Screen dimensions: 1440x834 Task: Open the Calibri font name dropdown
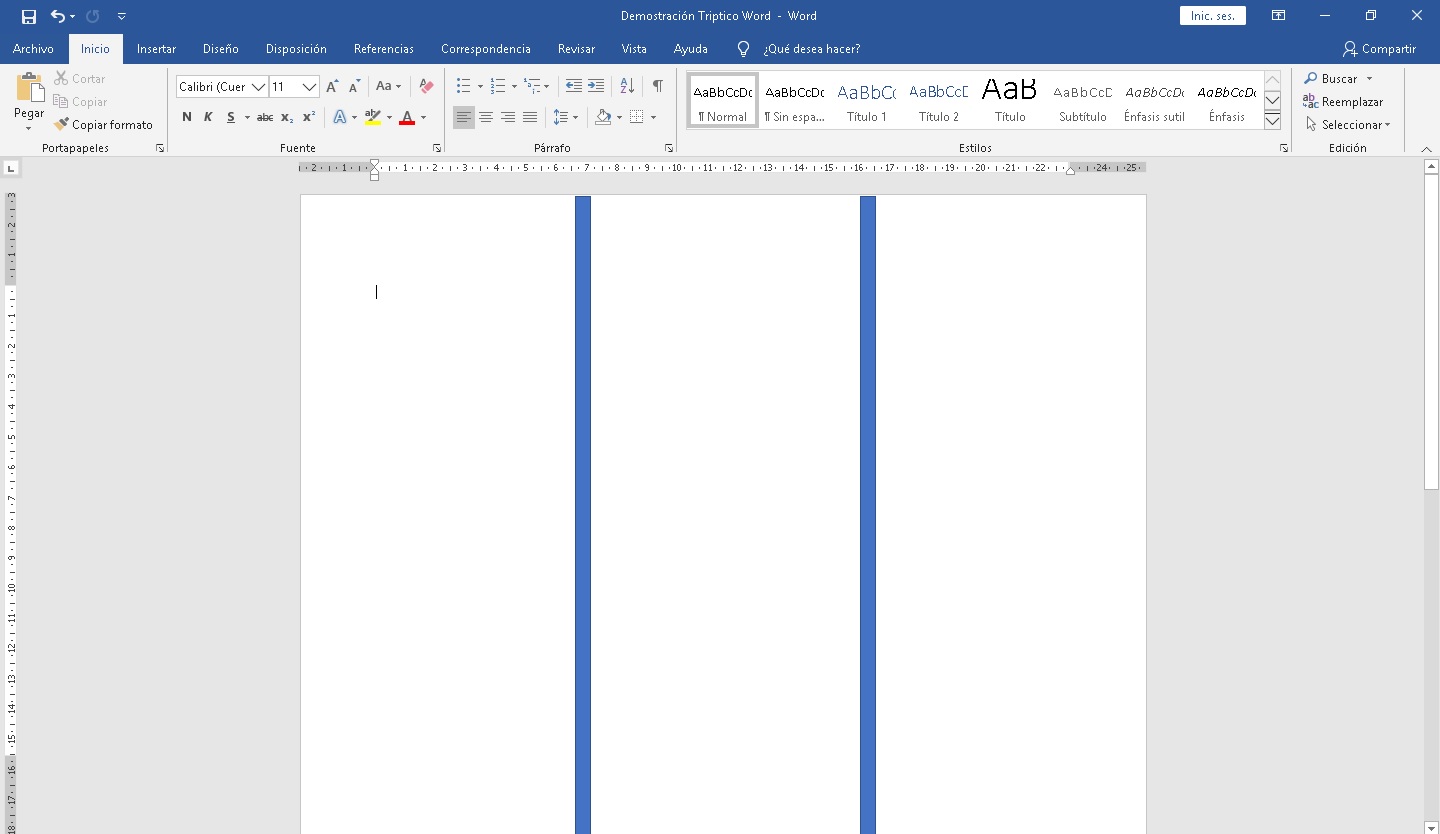click(x=258, y=87)
